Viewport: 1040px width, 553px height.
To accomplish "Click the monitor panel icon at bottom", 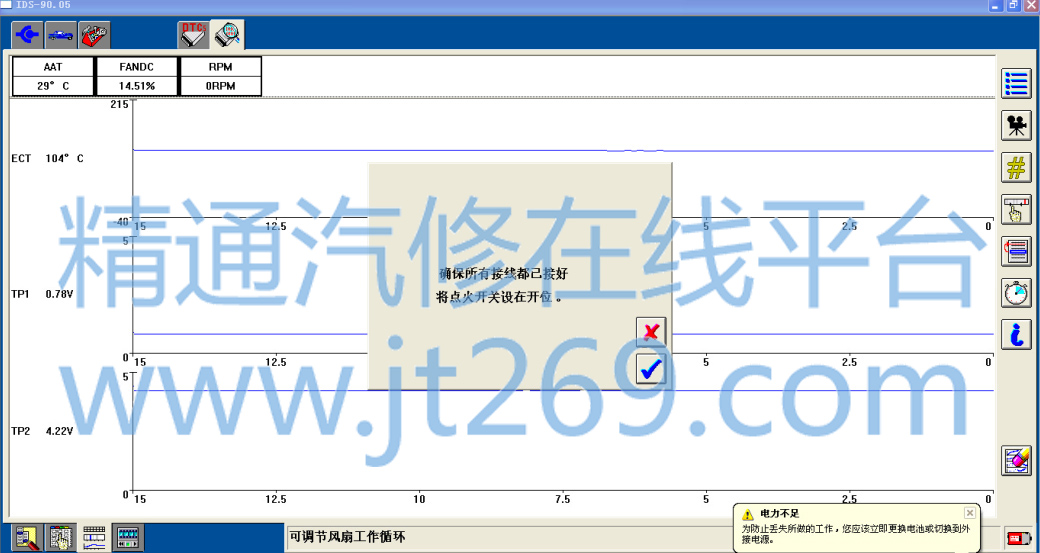I will pyautogui.click(x=127, y=537).
